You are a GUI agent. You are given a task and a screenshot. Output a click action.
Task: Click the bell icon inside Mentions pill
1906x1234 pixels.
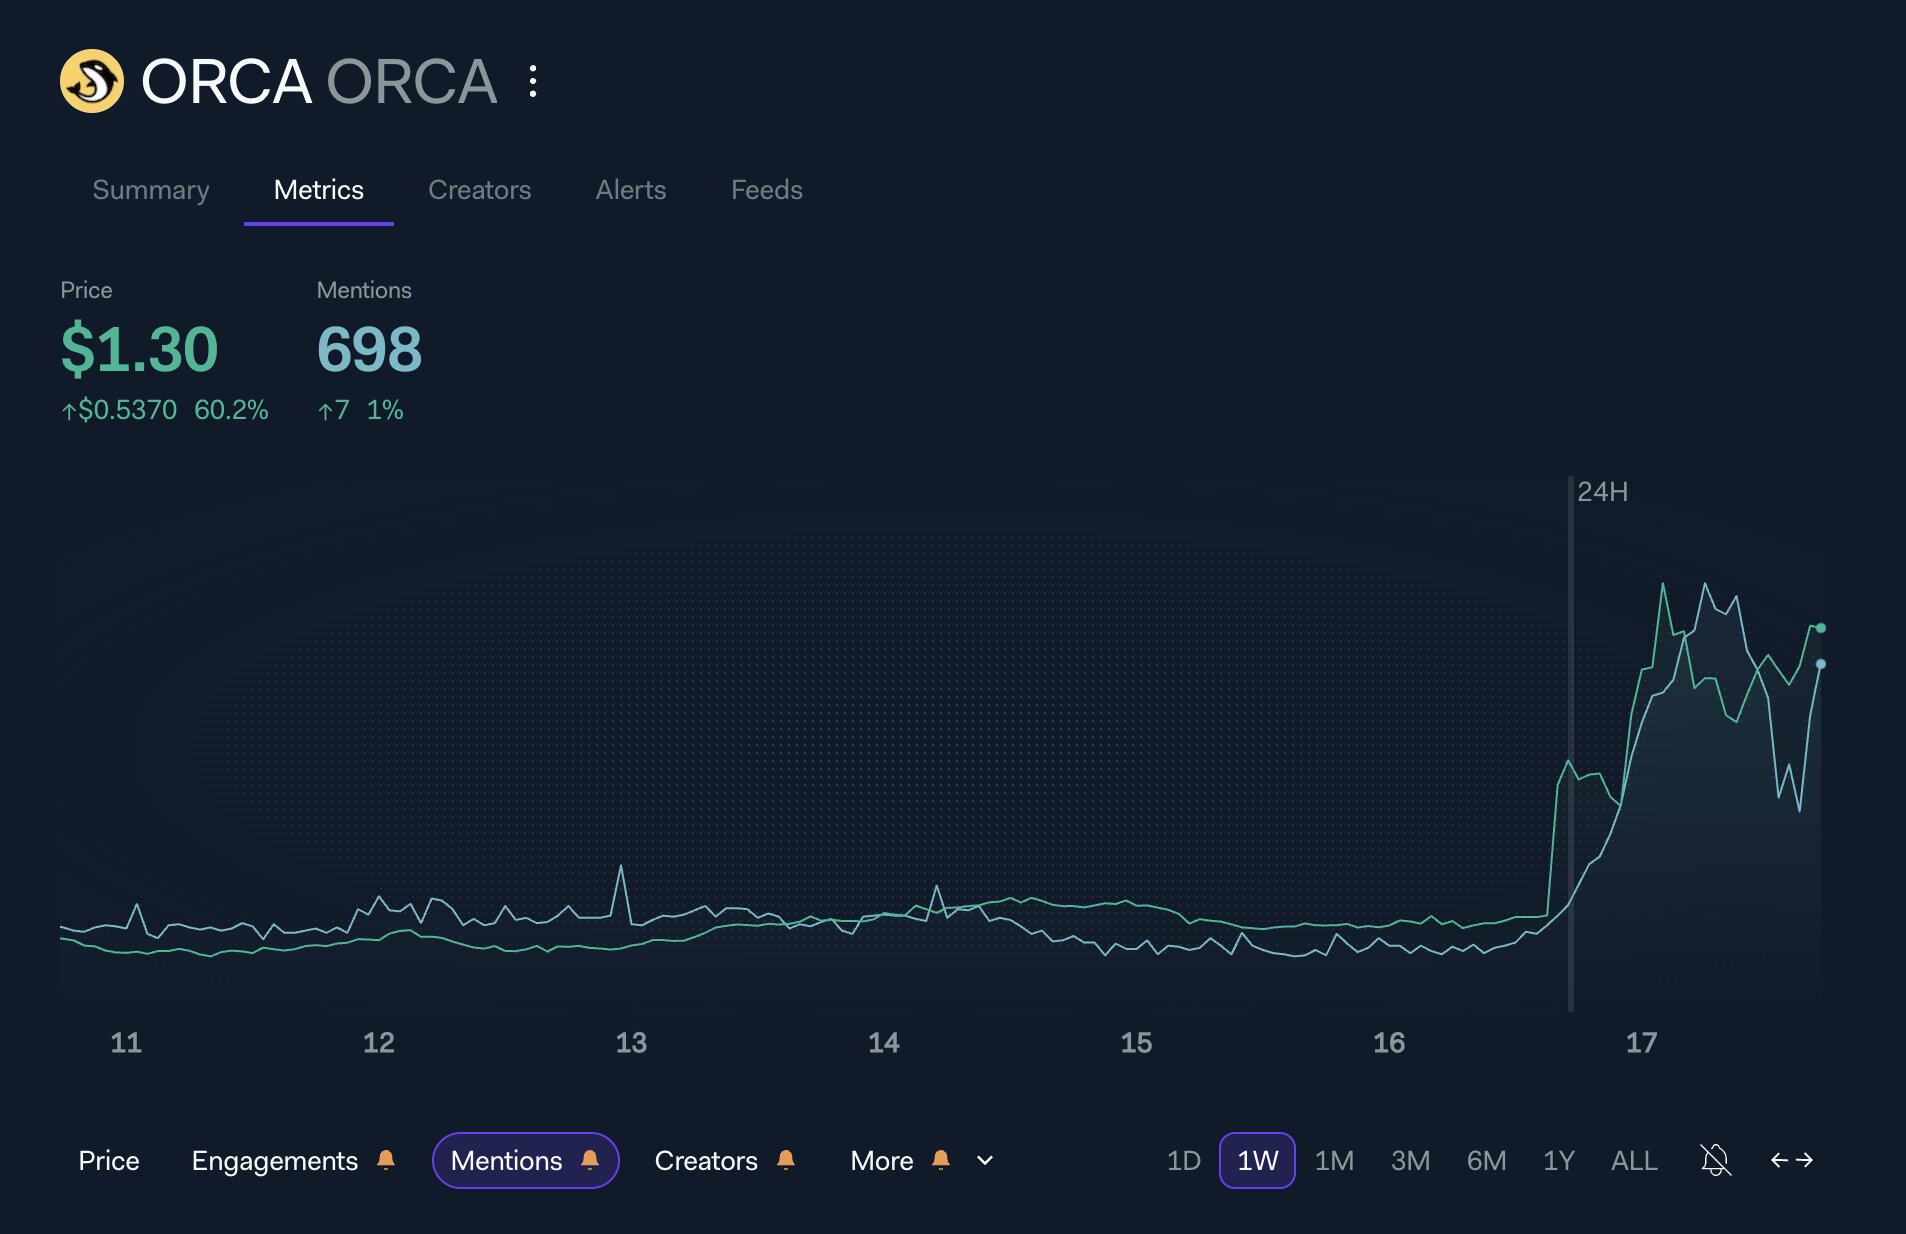click(x=590, y=1160)
